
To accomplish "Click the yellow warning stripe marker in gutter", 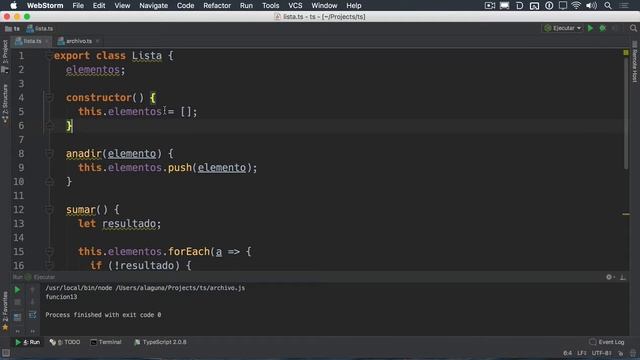I will [626, 214].
